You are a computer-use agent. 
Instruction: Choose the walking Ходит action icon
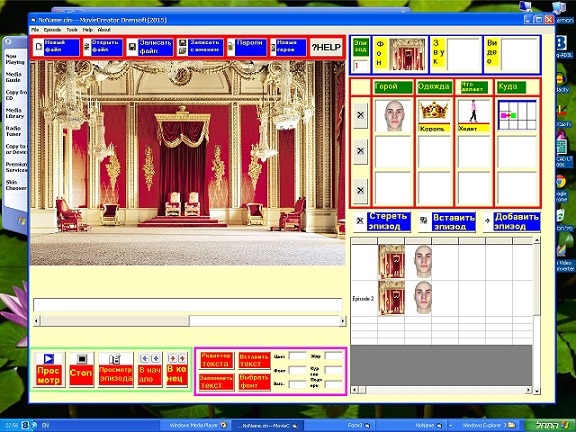pos(474,116)
